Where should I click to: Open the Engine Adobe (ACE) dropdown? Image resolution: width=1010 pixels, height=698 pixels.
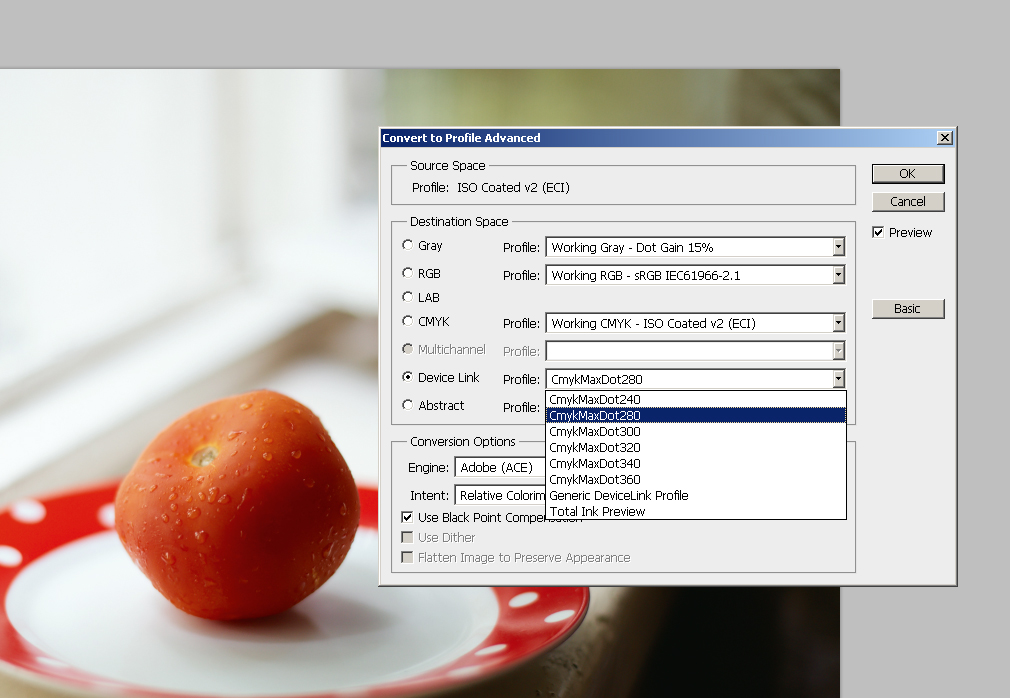[500, 467]
